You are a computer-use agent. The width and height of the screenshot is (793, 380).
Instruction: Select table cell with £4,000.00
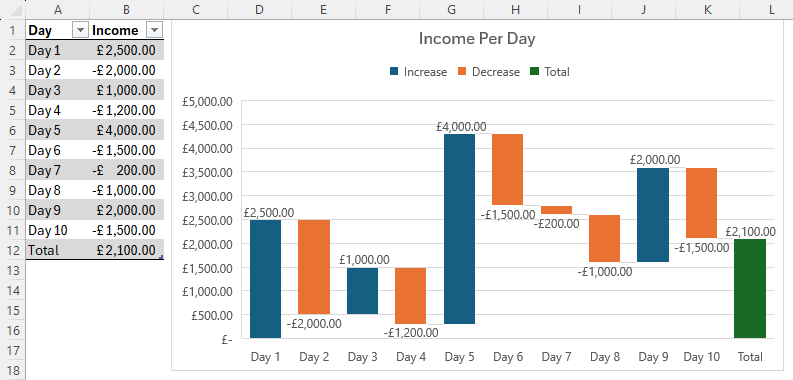(127, 131)
